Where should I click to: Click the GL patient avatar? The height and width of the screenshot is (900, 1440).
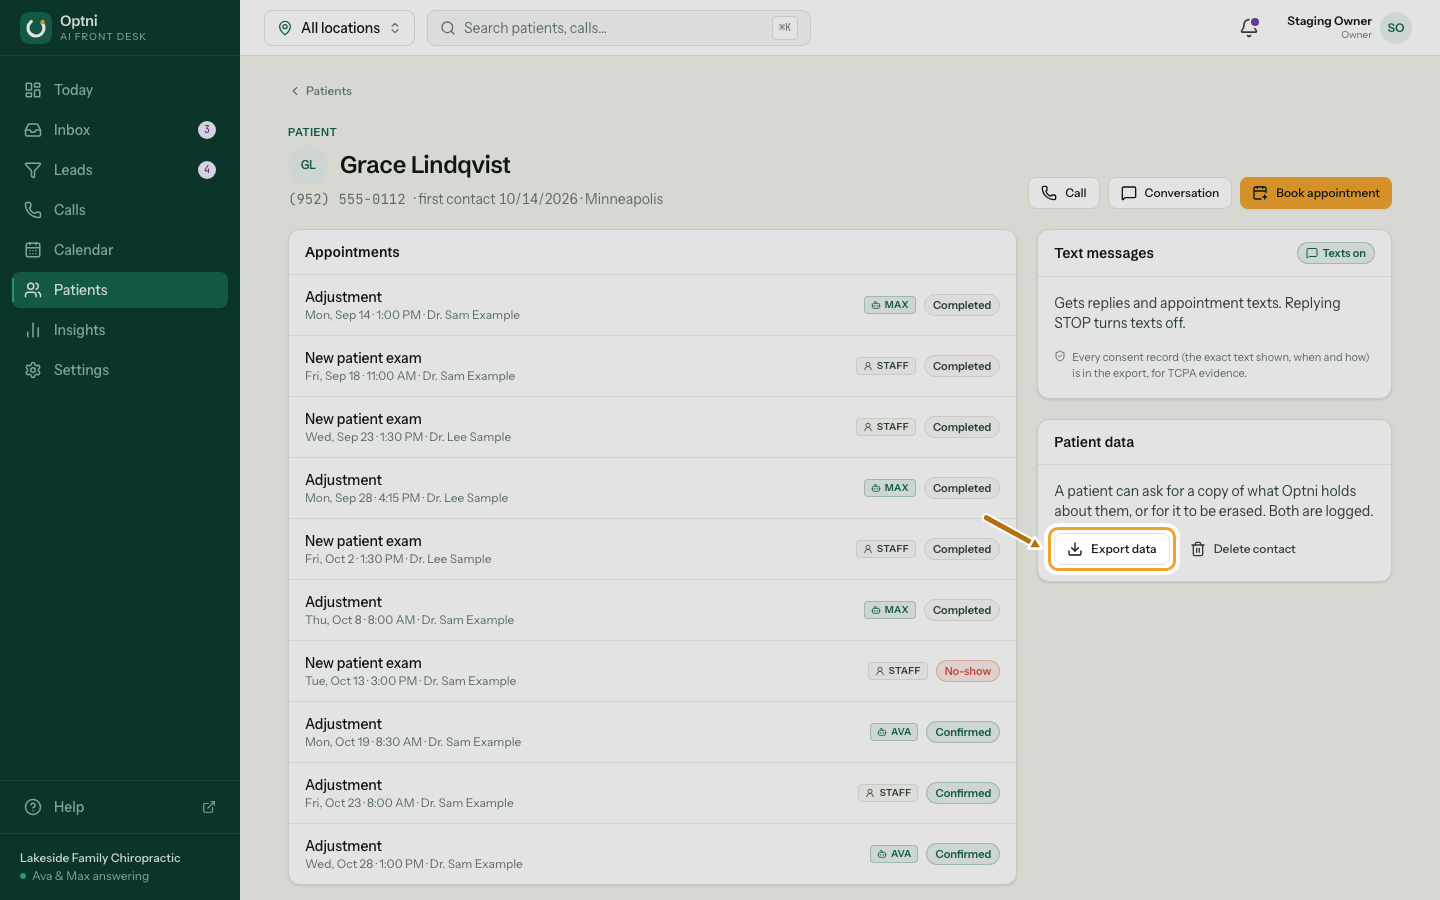[308, 165]
